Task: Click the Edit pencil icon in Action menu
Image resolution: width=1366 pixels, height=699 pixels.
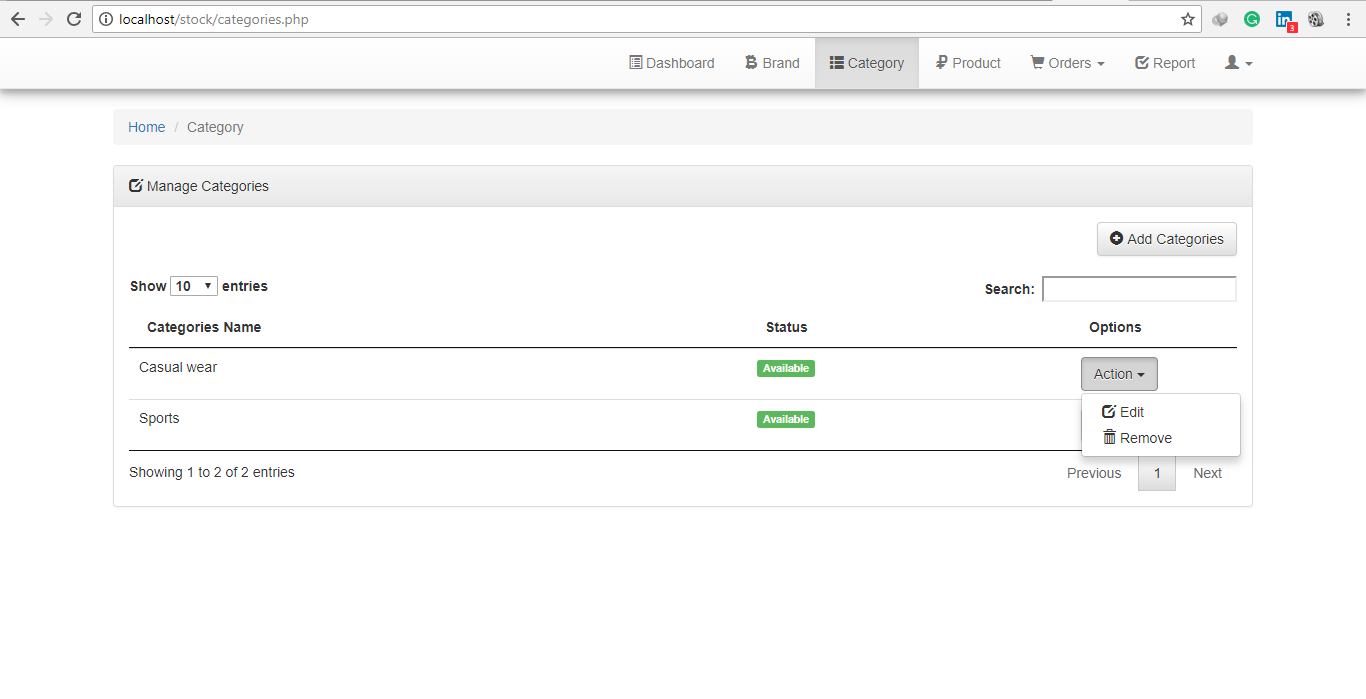Action: (1109, 410)
